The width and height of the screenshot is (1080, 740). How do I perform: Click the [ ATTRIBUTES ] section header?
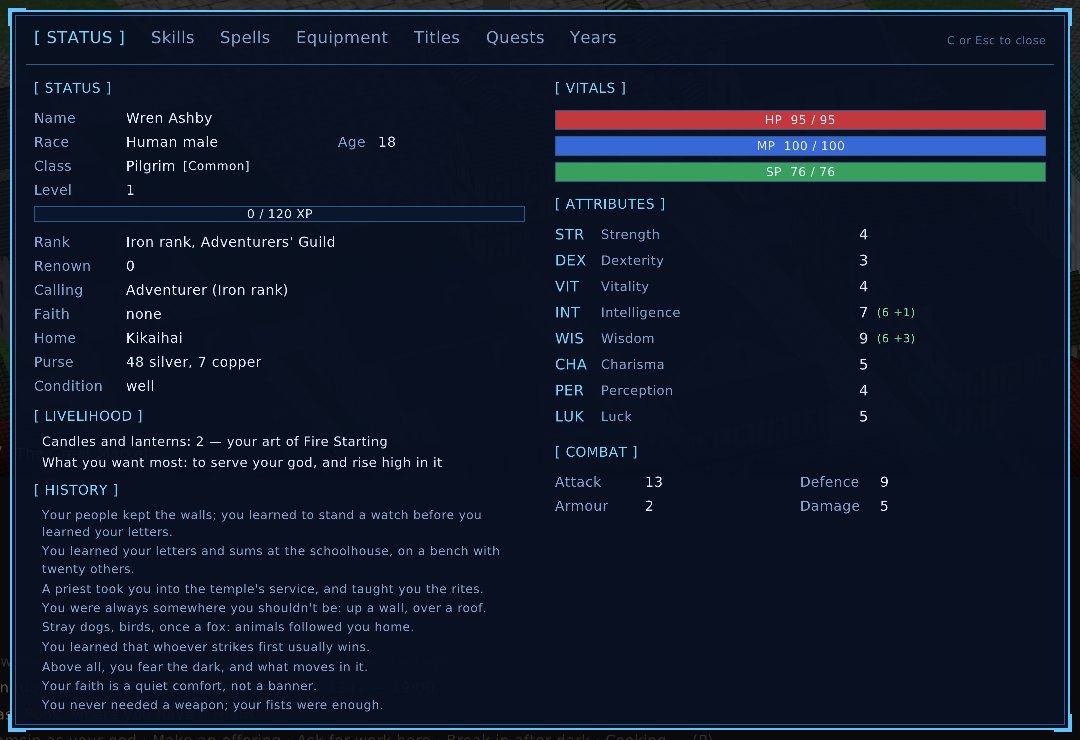(610, 204)
